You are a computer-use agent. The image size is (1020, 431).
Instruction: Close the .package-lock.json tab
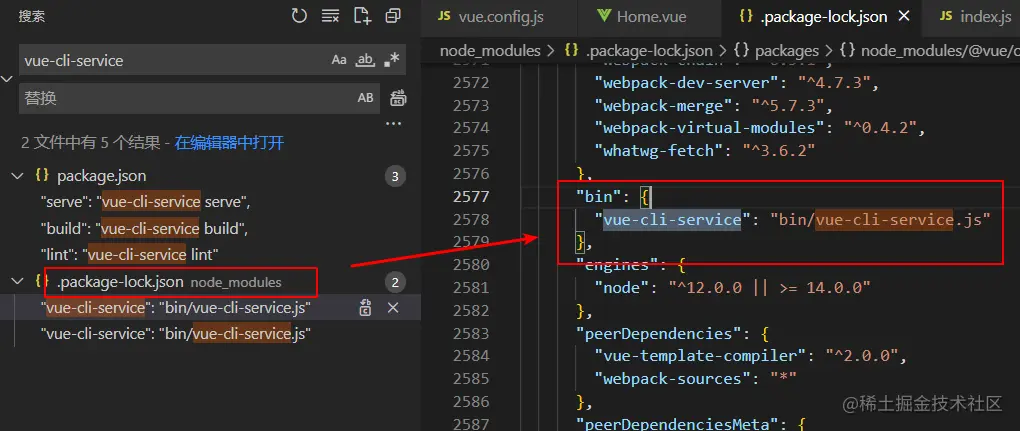pos(904,17)
